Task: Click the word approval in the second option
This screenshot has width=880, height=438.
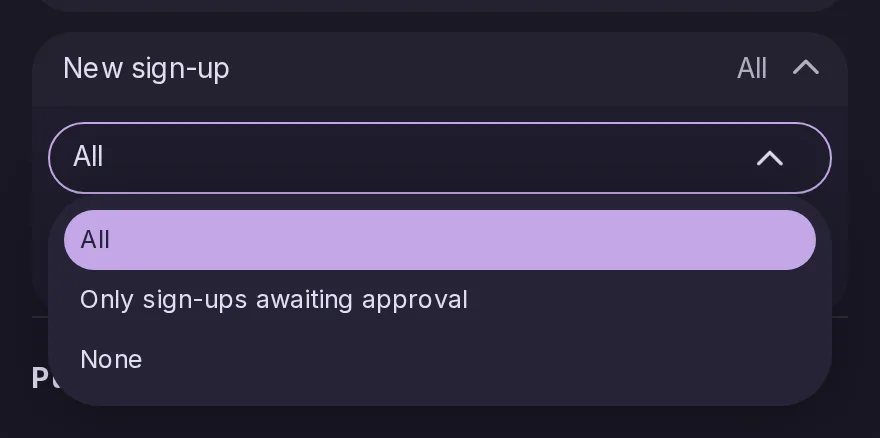Action: tap(414, 301)
